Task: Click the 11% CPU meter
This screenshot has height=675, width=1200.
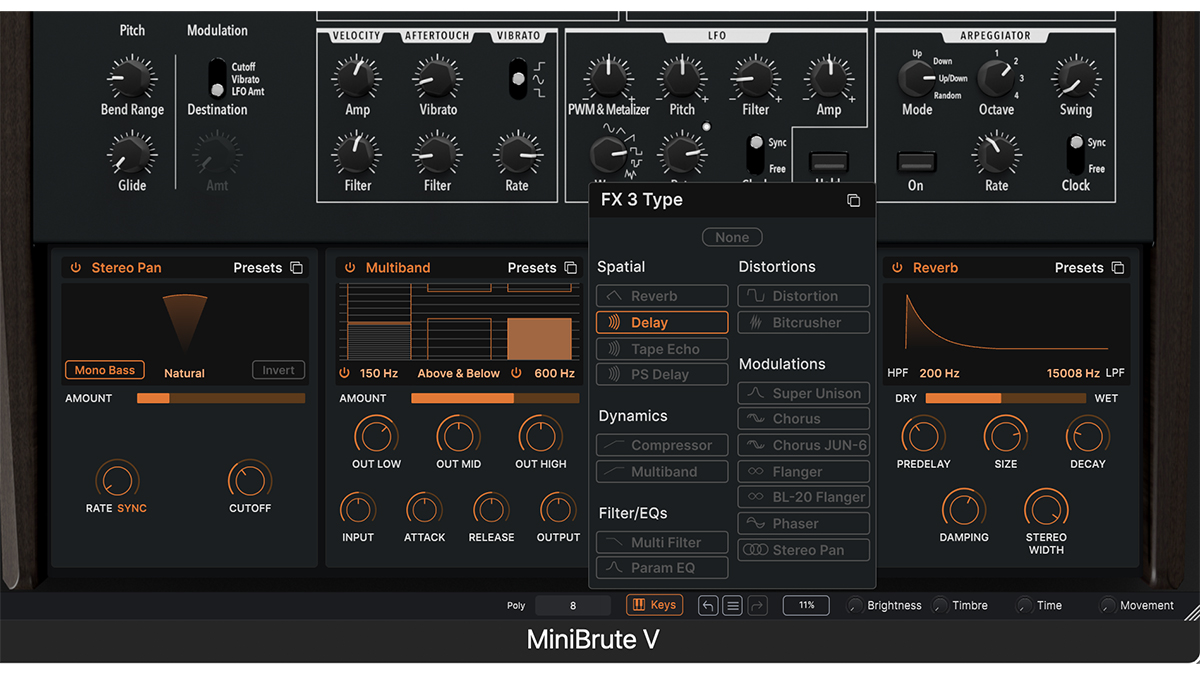Action: (x=806, y=605)
